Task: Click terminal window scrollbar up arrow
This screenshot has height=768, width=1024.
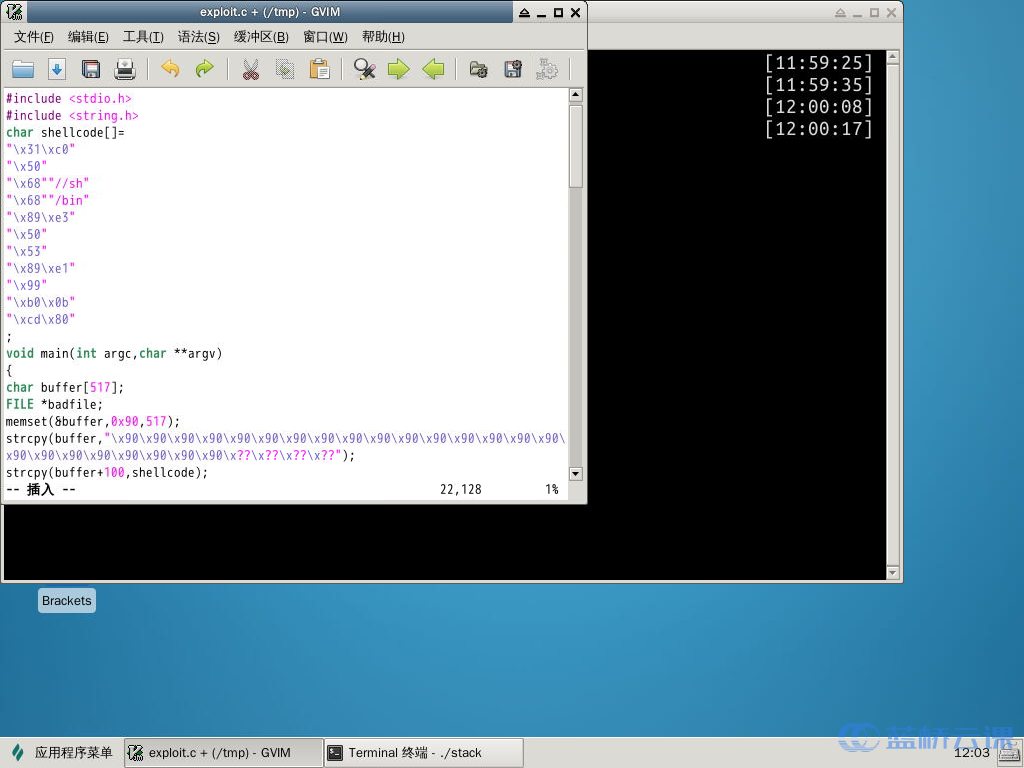Action: point(893,57)
